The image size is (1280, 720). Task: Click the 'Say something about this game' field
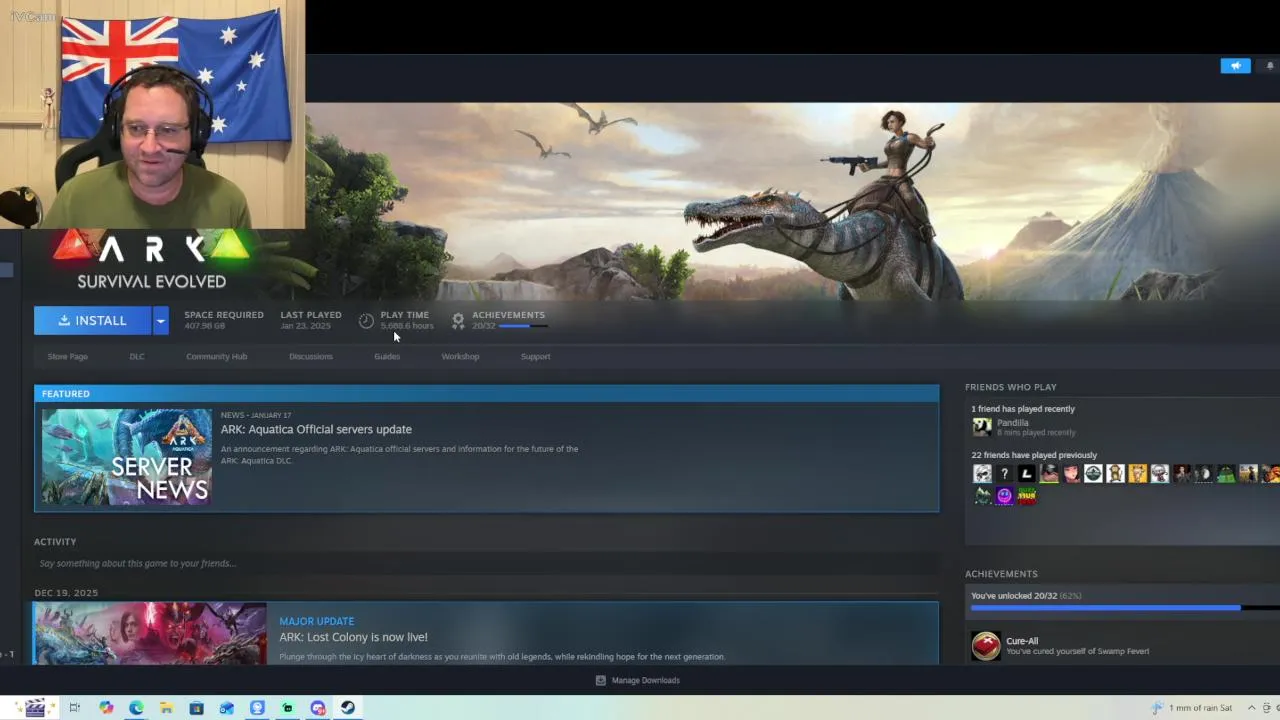486,563
